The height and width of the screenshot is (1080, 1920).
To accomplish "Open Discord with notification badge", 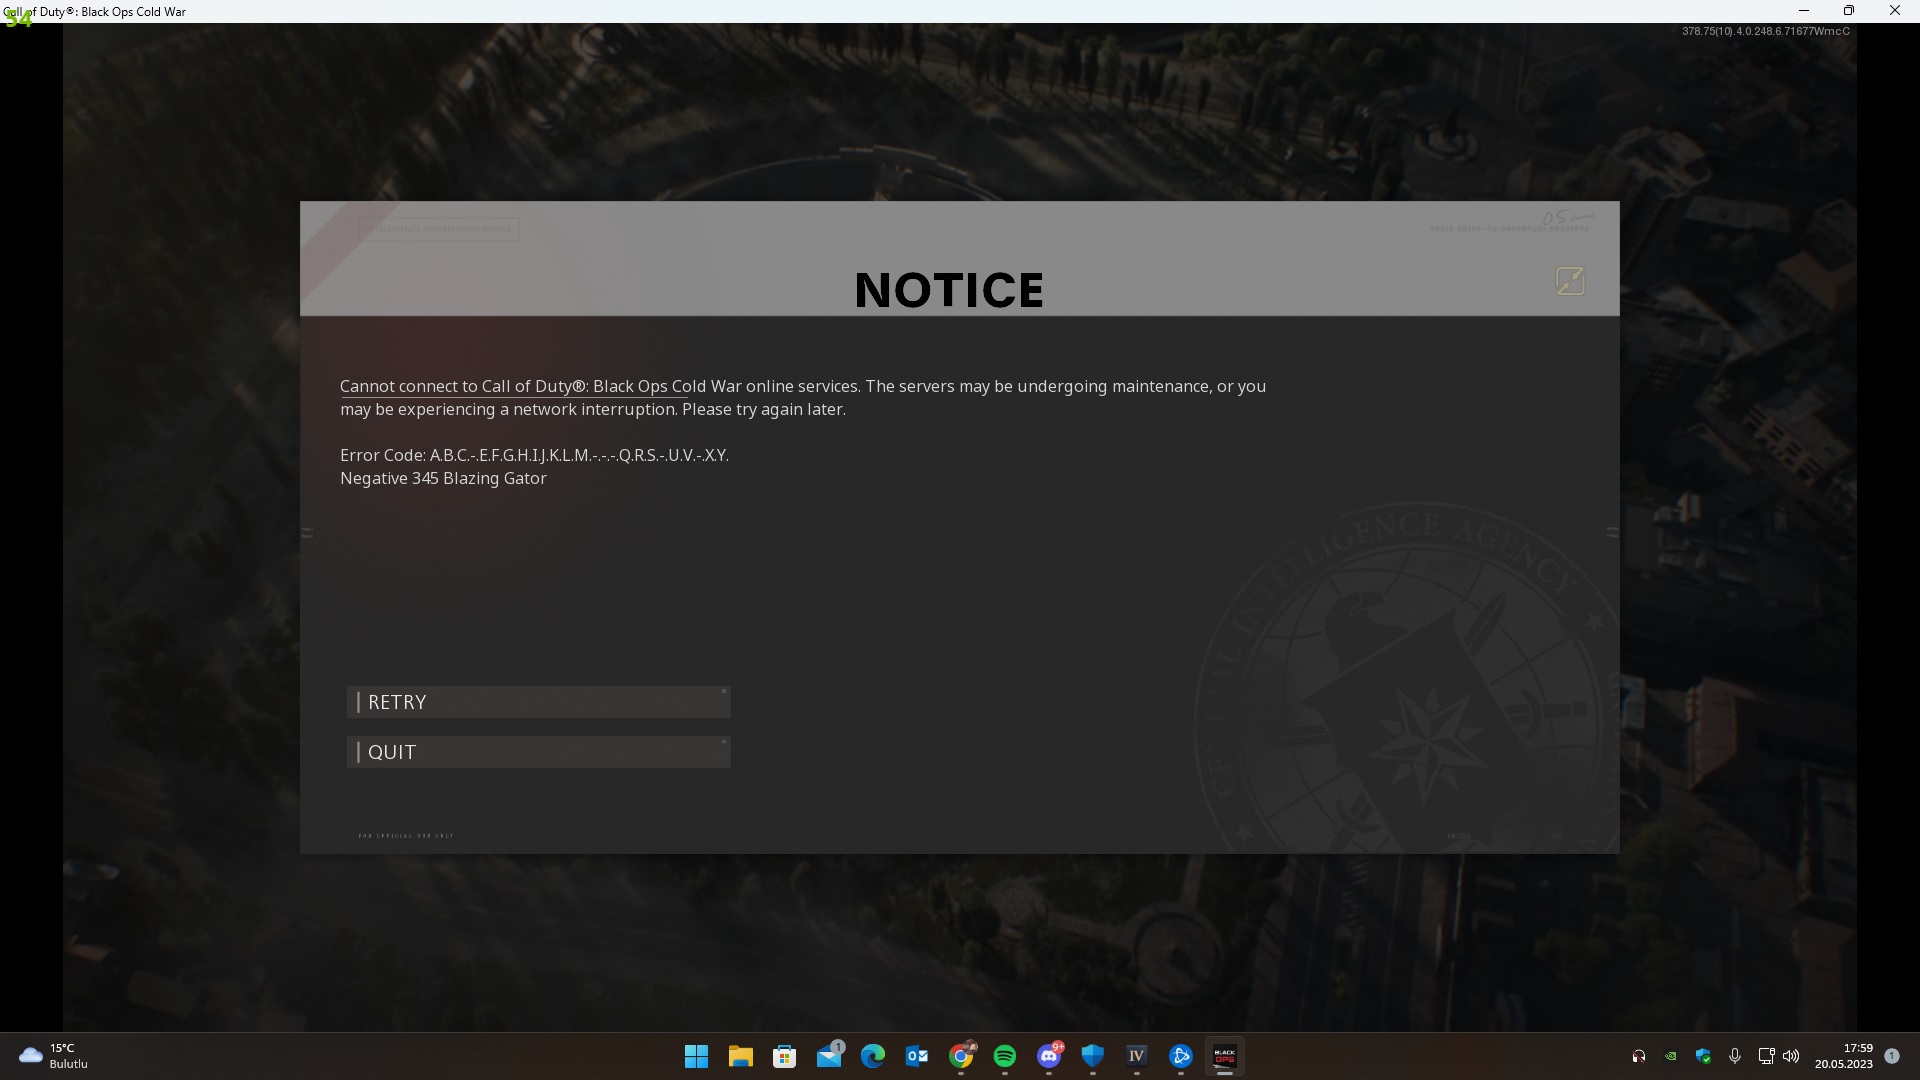I will coord(1049,1056).
